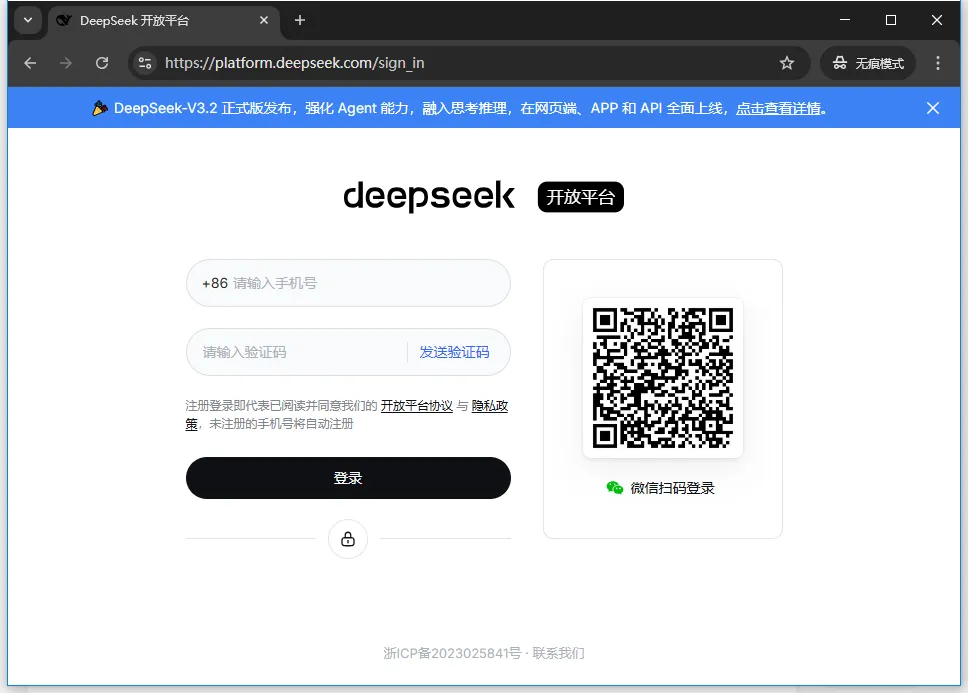Viewport: 968px width, 693px height.
Task: Switch to password login via lock icon
Action: coord(348,539)
